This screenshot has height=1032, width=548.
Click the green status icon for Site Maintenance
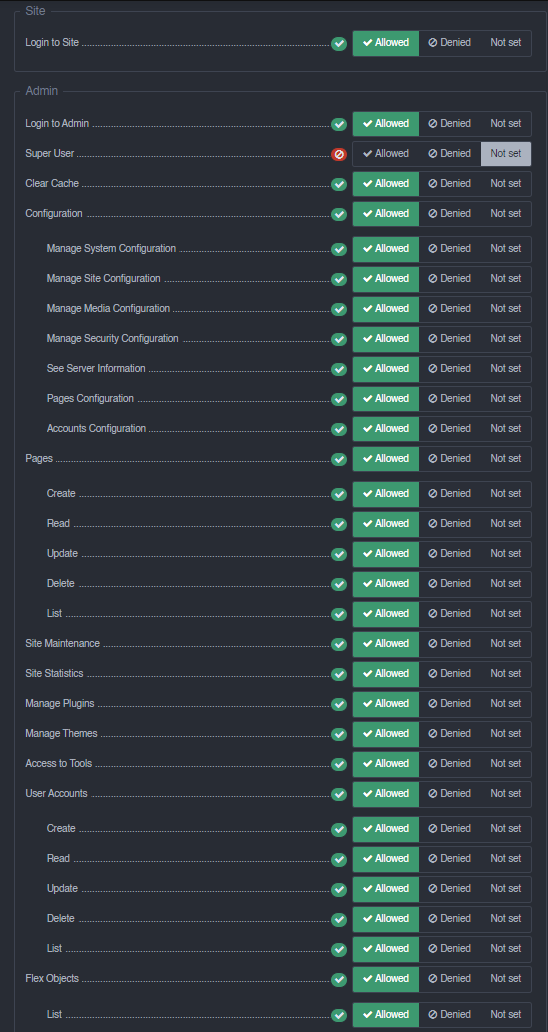tap(339, 644)
